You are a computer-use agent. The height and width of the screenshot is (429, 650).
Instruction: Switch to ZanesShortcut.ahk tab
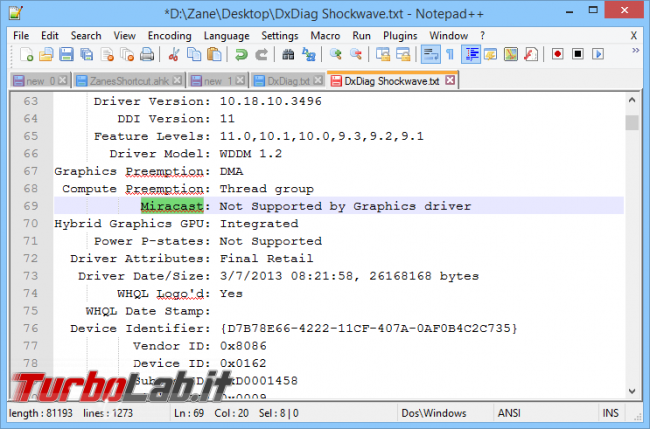(129, 80)
